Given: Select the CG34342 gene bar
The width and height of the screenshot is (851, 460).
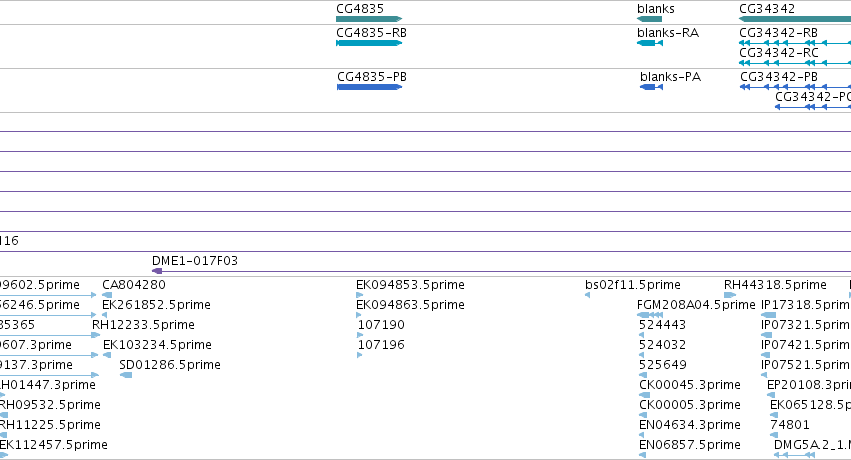Looking at the screenshot, I should (795, 19).
